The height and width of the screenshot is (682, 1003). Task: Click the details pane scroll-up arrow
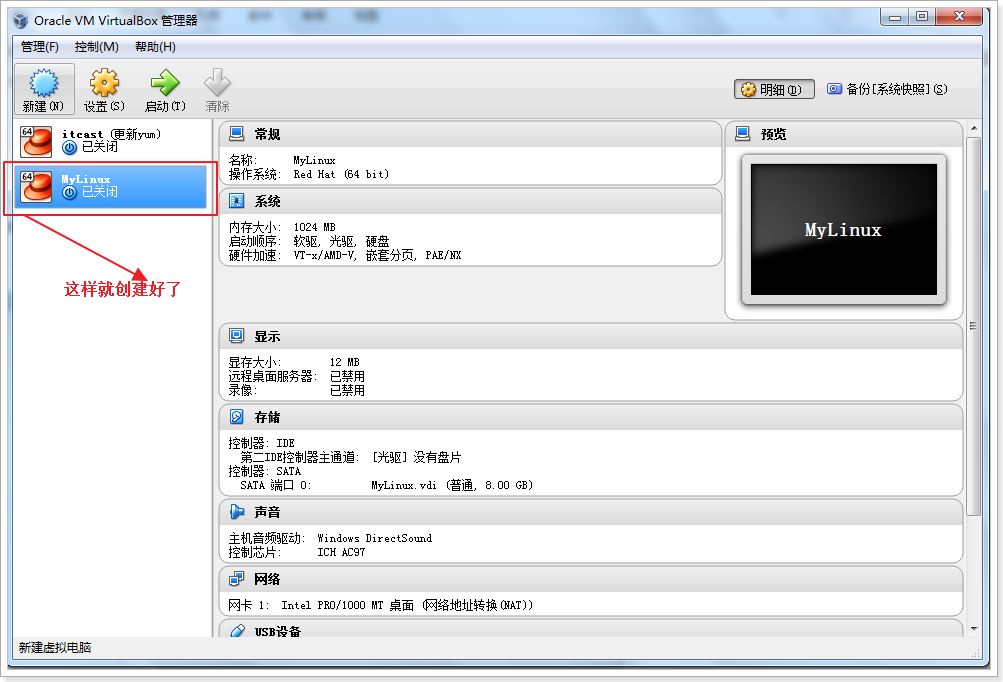(974, 129)
